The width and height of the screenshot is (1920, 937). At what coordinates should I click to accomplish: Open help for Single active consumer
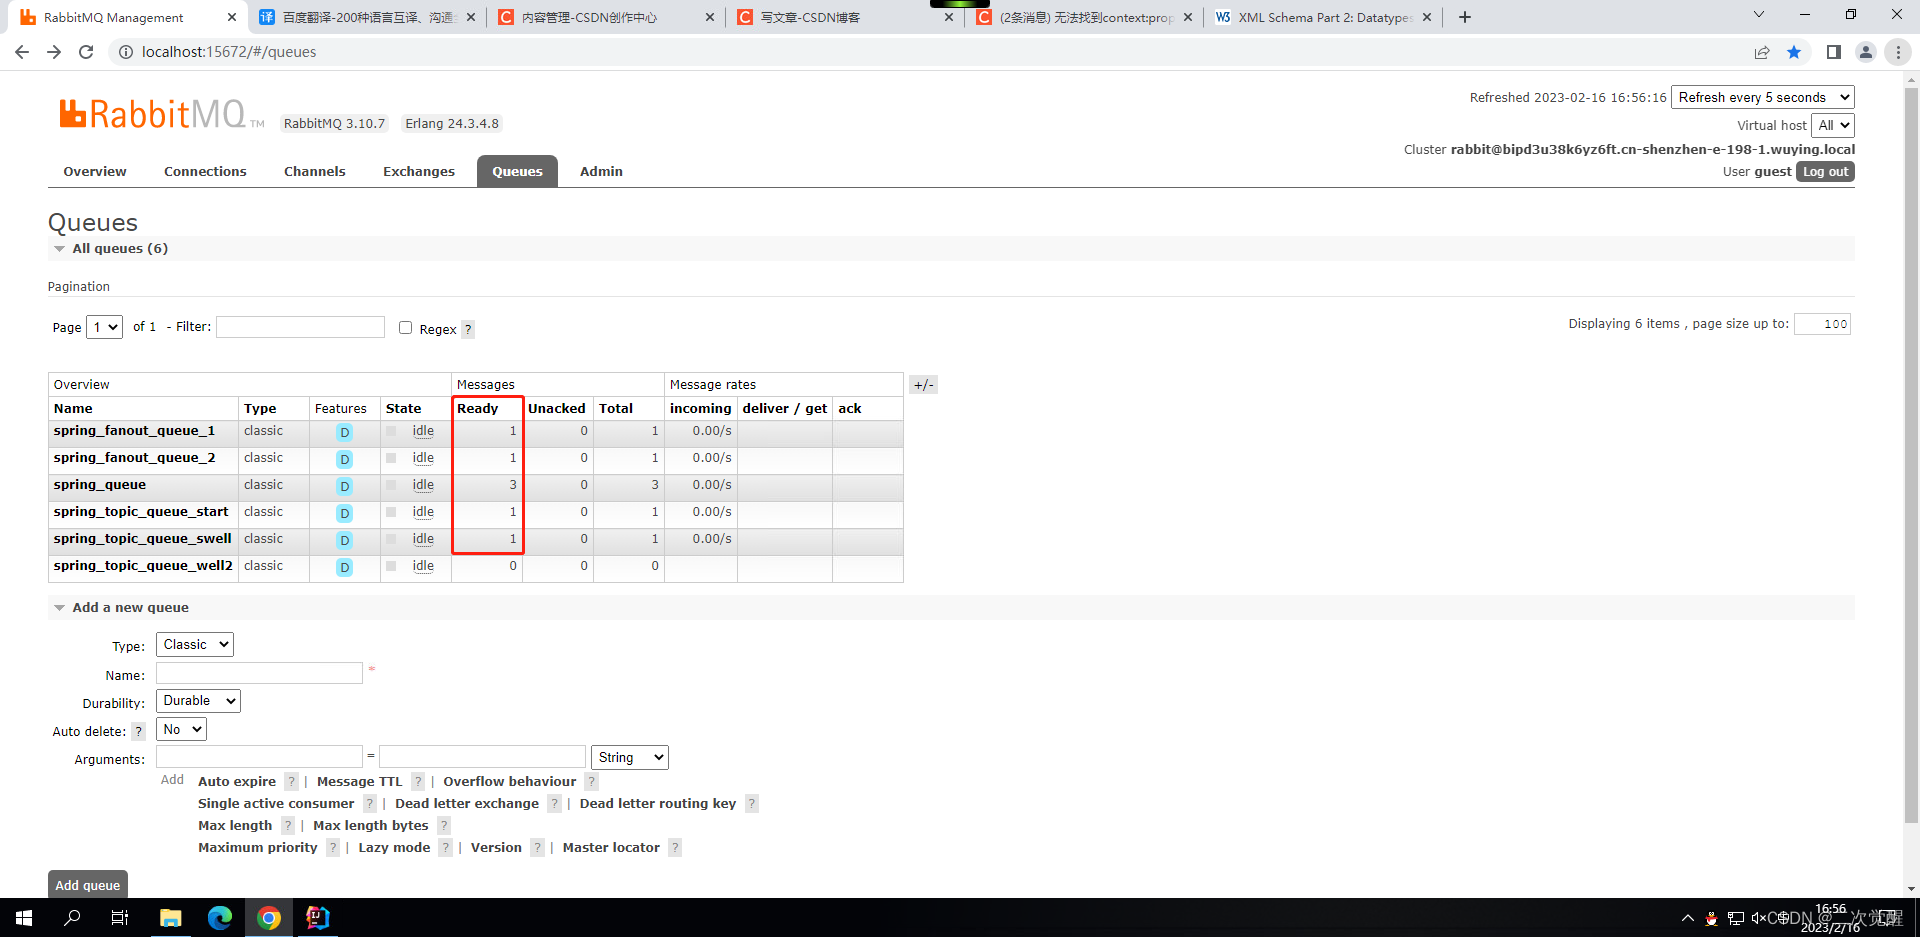coord(370,803)
